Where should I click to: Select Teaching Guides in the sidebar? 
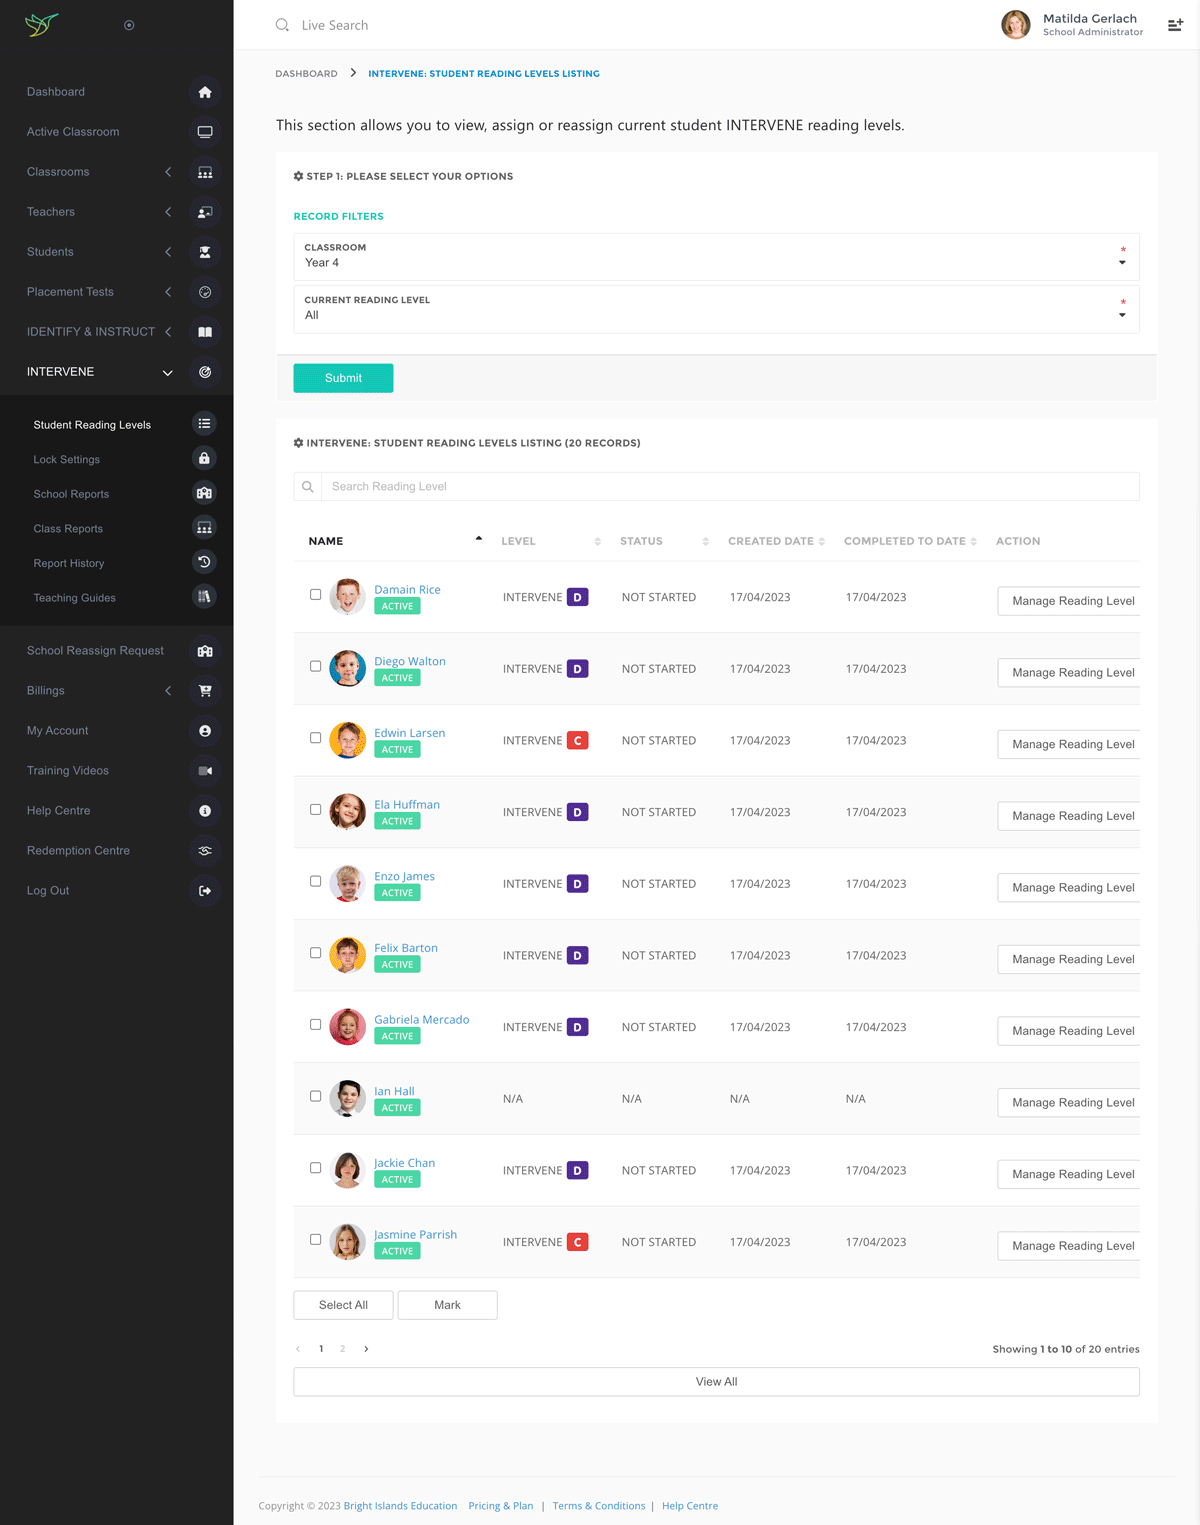click(75, 598)
